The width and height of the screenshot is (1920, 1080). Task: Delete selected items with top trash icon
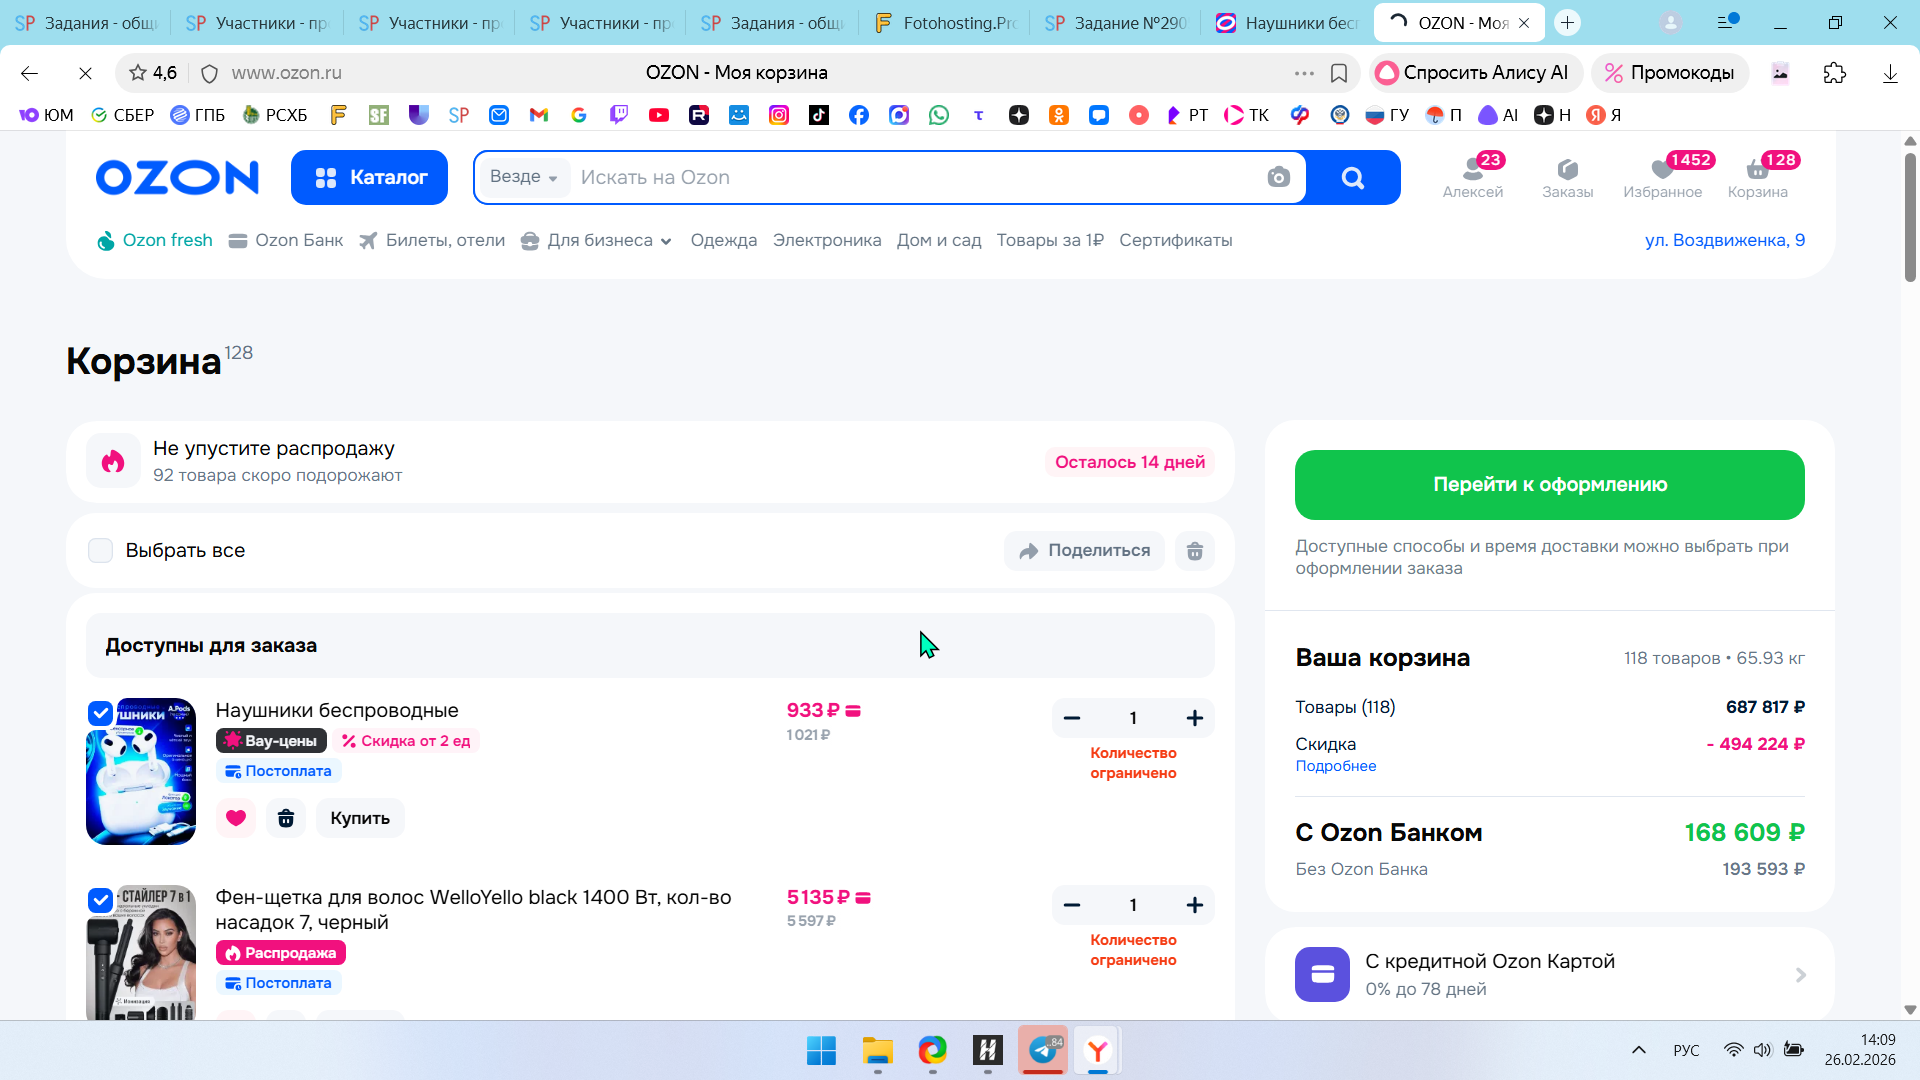click(1194, 551)
